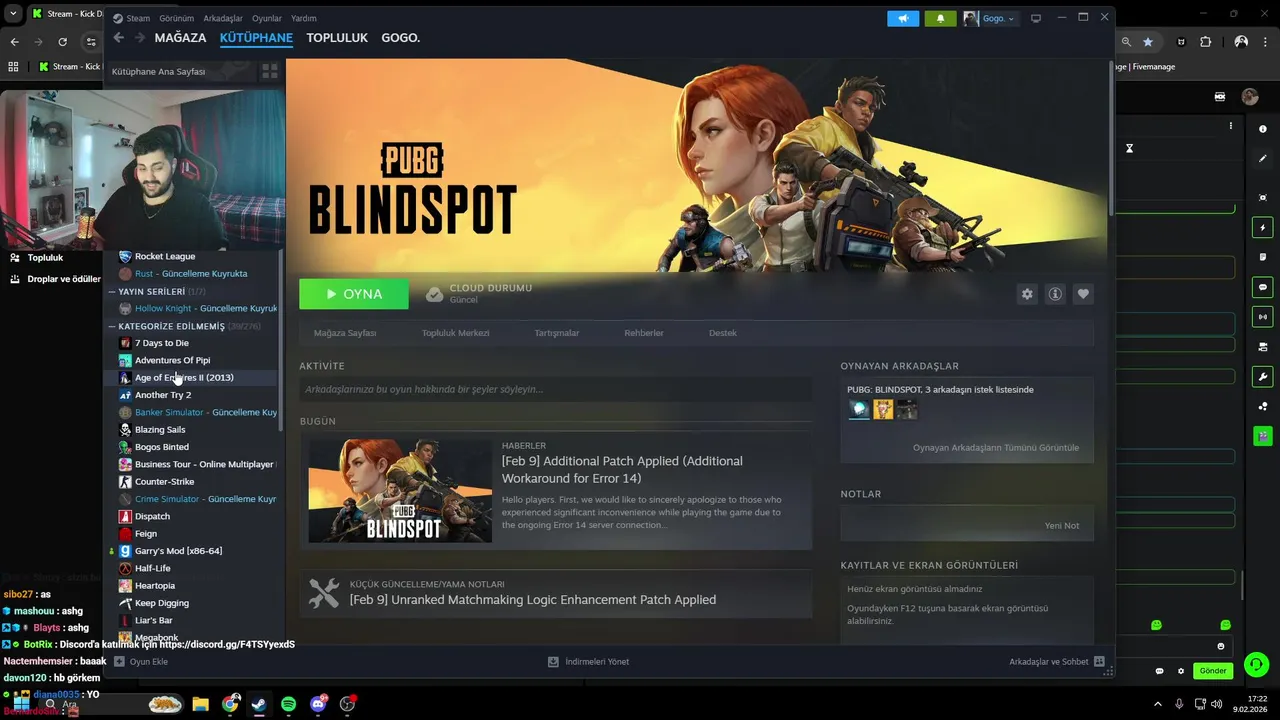Open Rehberler link
Screen dimensions: 1280x720
[x=644, y=333]
